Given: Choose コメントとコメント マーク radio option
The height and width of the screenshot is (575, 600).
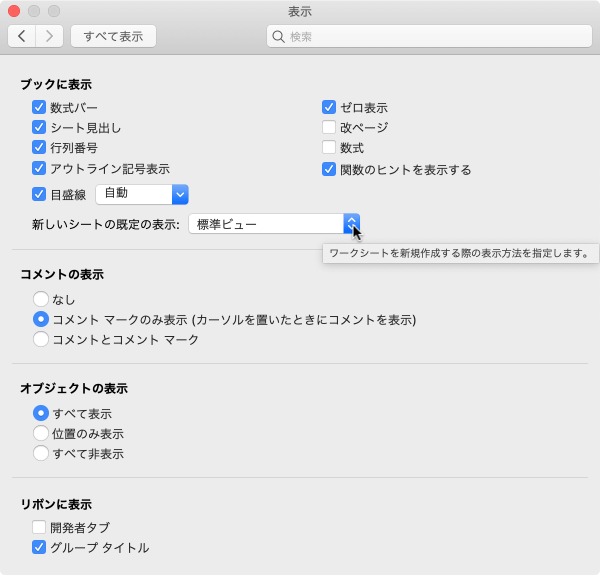Looking at the screenshot, I should (41, 339).
